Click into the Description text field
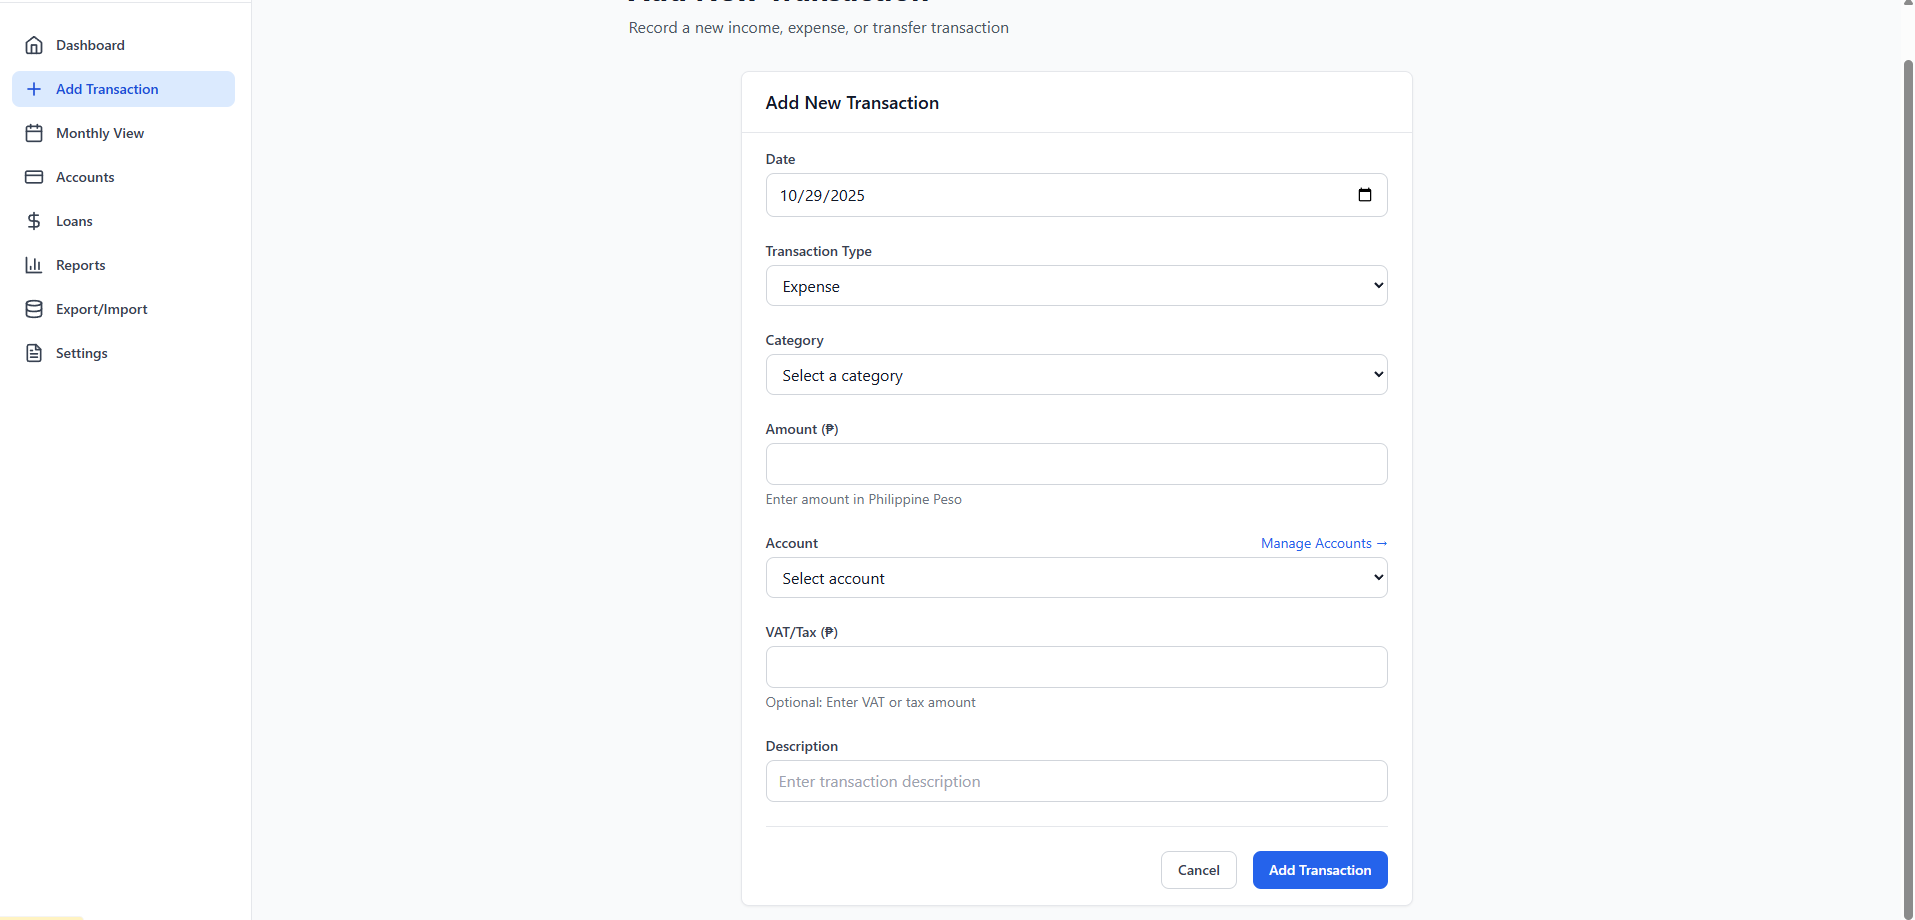 [1076, 781]
